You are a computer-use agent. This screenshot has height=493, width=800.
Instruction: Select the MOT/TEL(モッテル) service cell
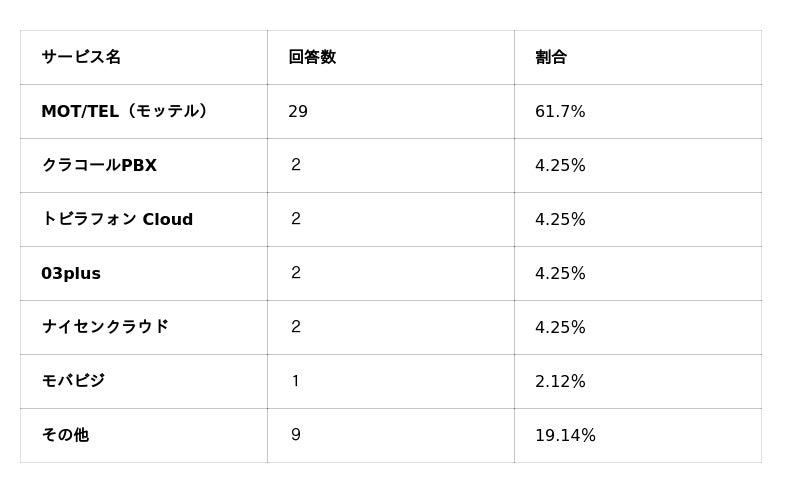[125, 111]
